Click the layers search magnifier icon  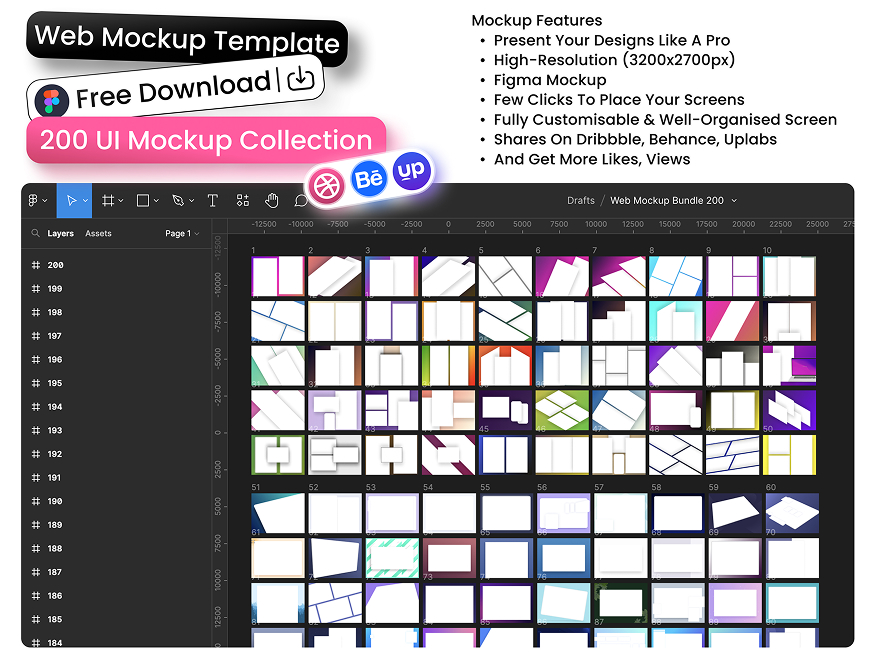click(x=35, y=234)
